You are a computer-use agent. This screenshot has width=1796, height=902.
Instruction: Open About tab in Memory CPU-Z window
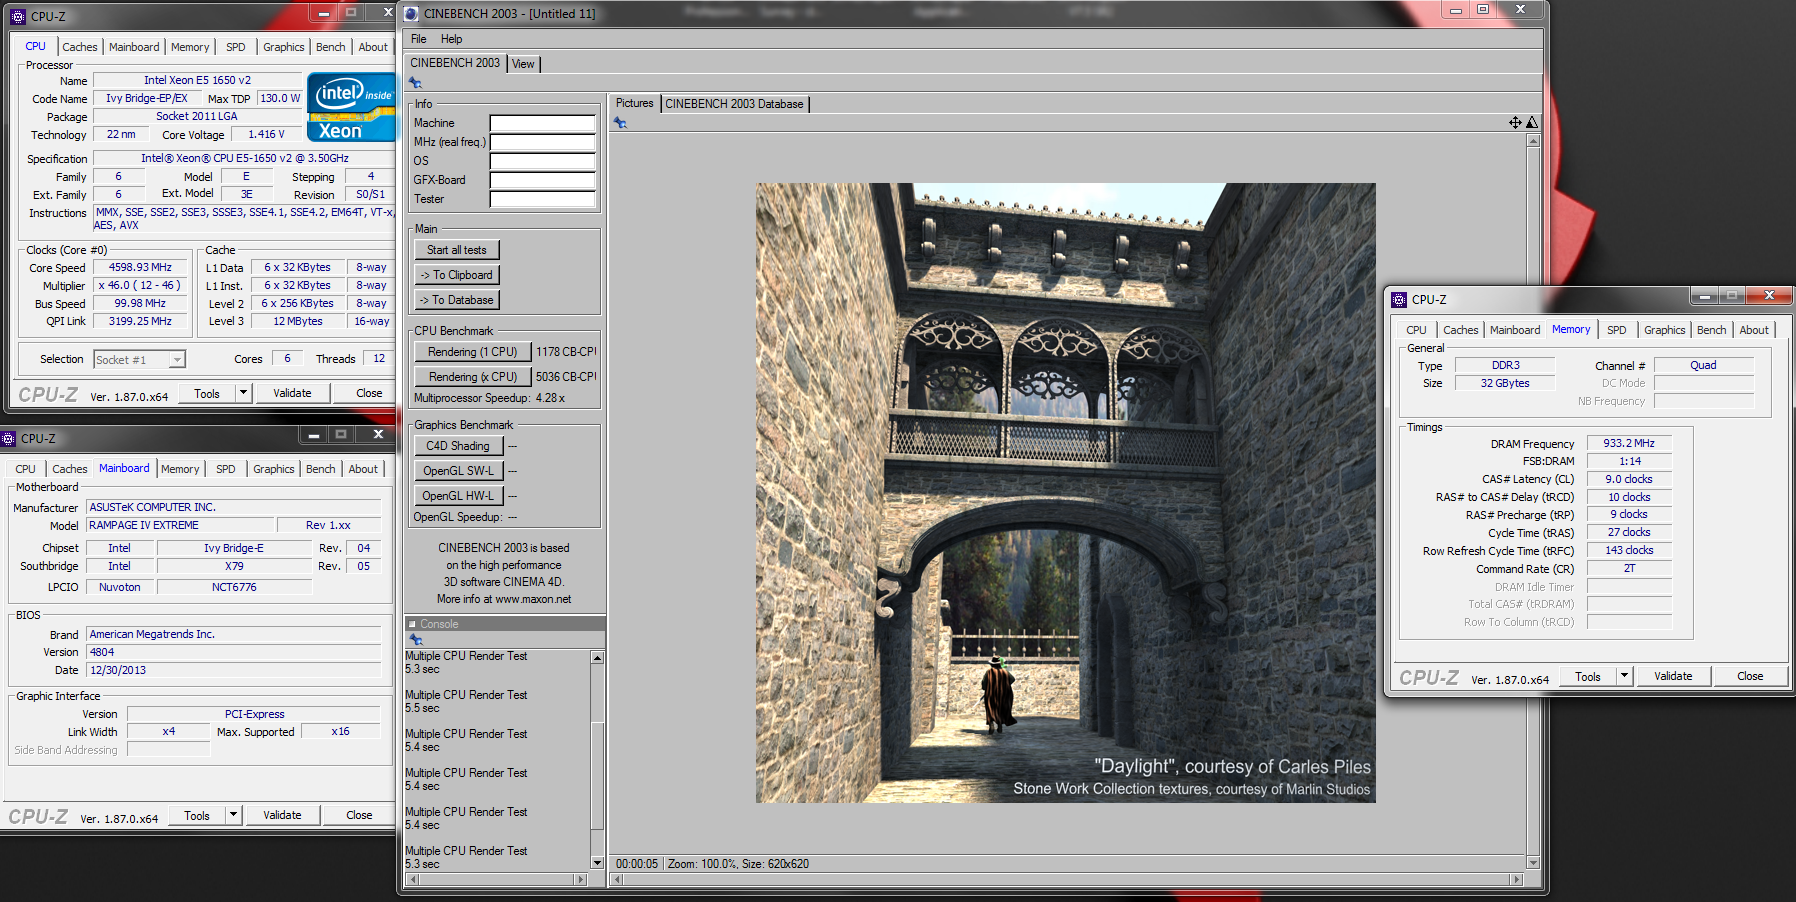click(1754, 330)
